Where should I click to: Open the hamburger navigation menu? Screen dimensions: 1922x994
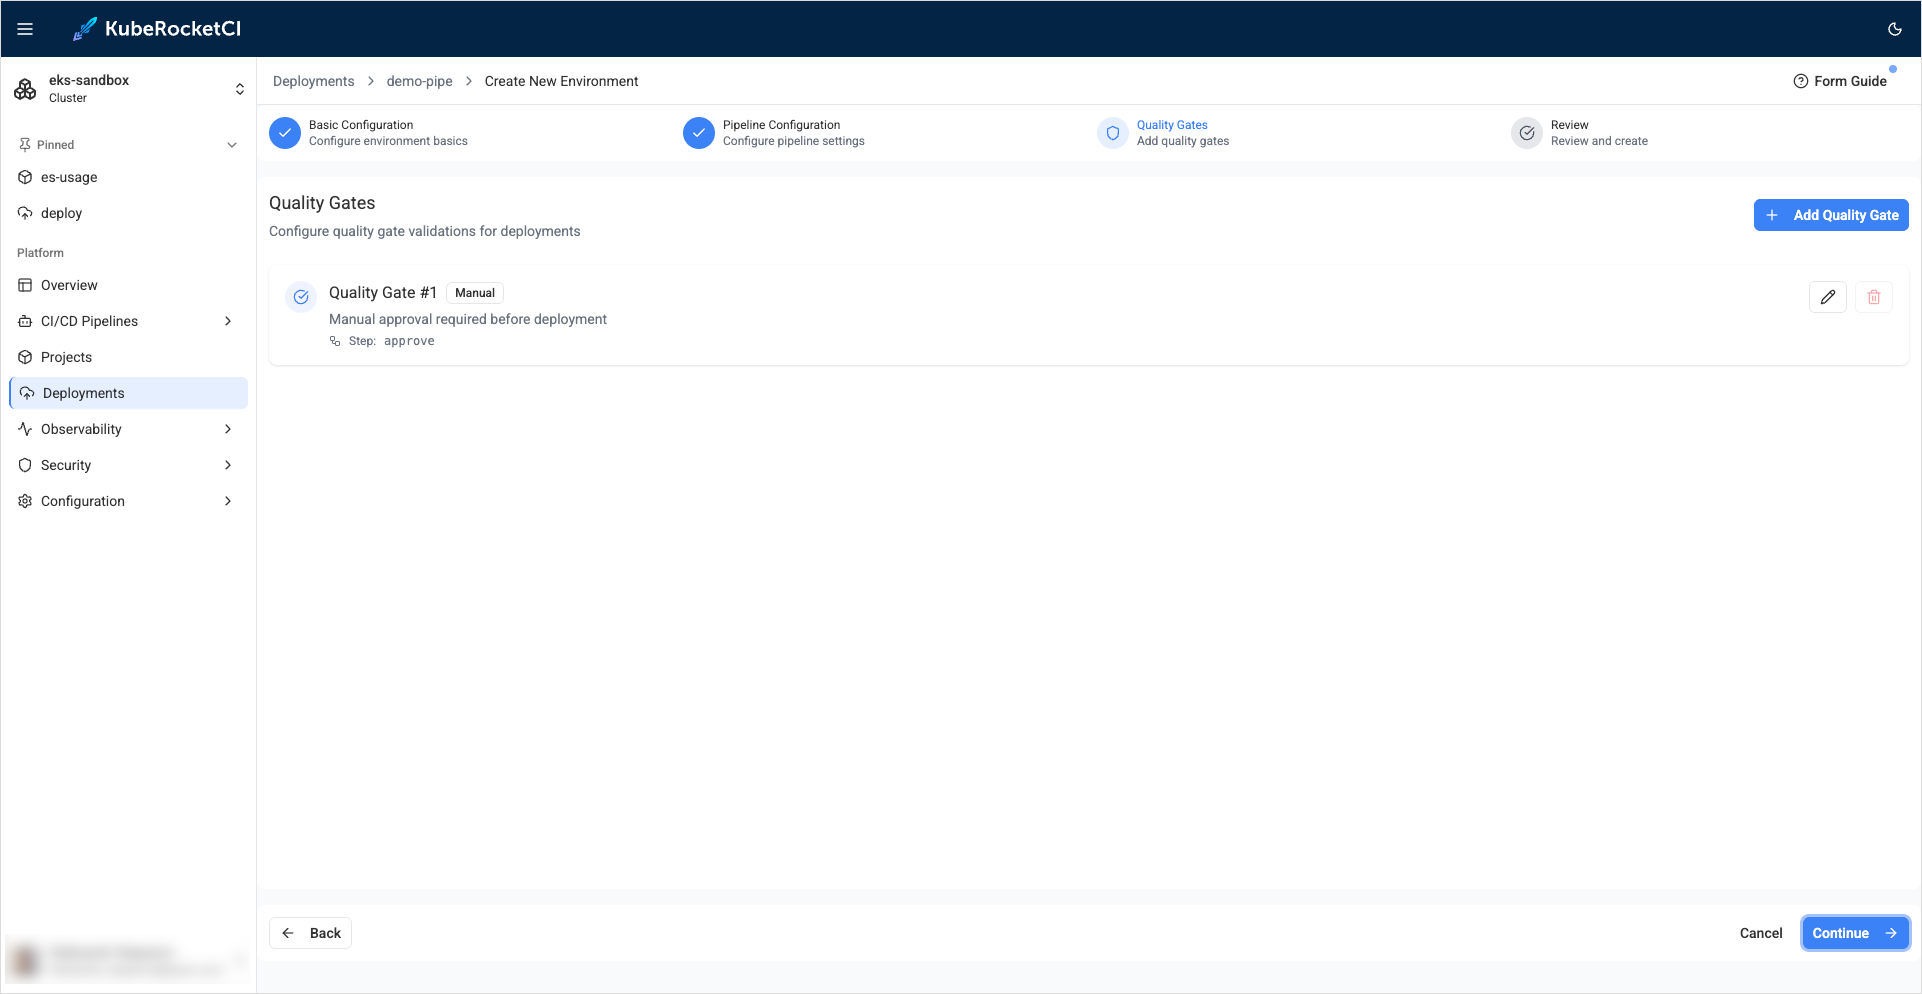tap(25, 29)
